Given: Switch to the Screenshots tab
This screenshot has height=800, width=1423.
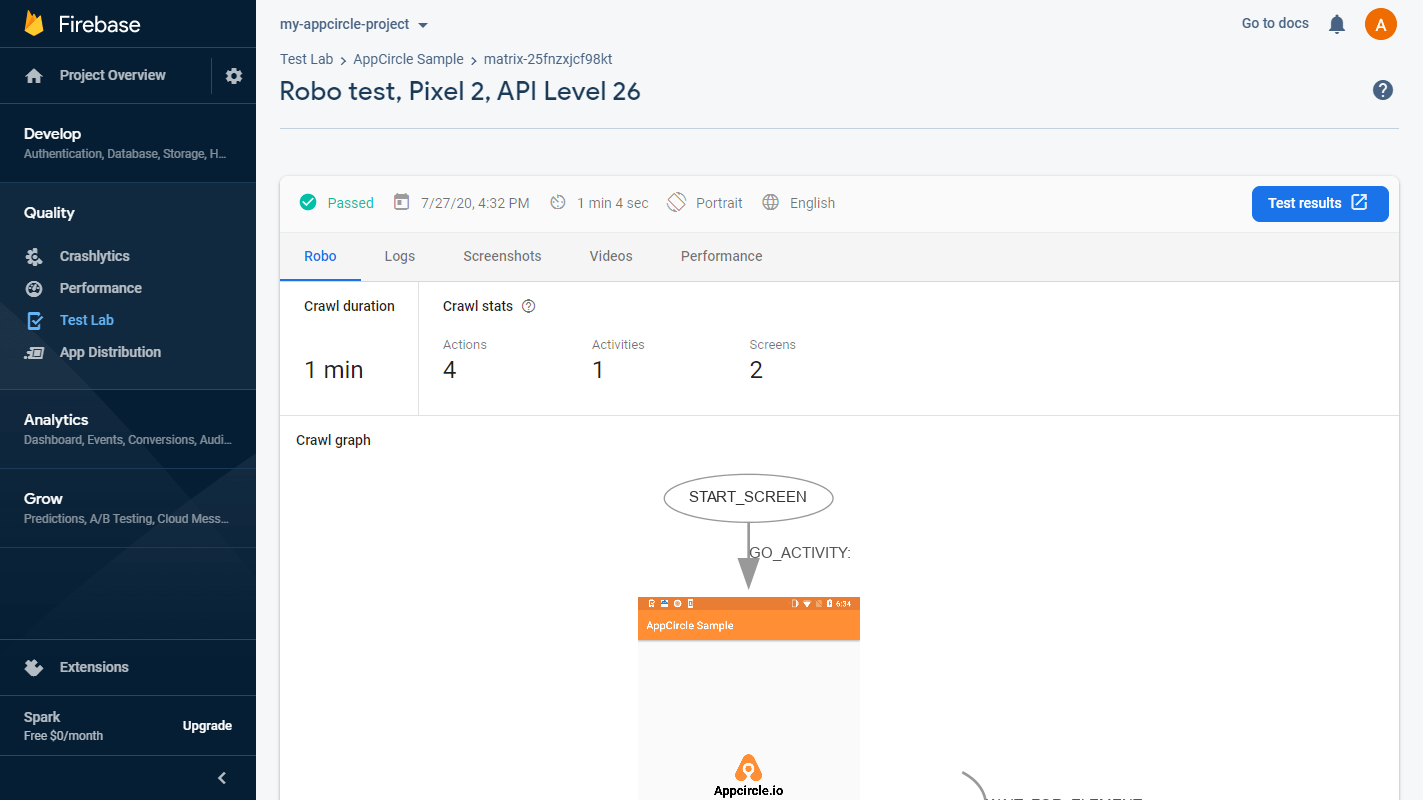Looking at the screenshot, I should [502, 256].
